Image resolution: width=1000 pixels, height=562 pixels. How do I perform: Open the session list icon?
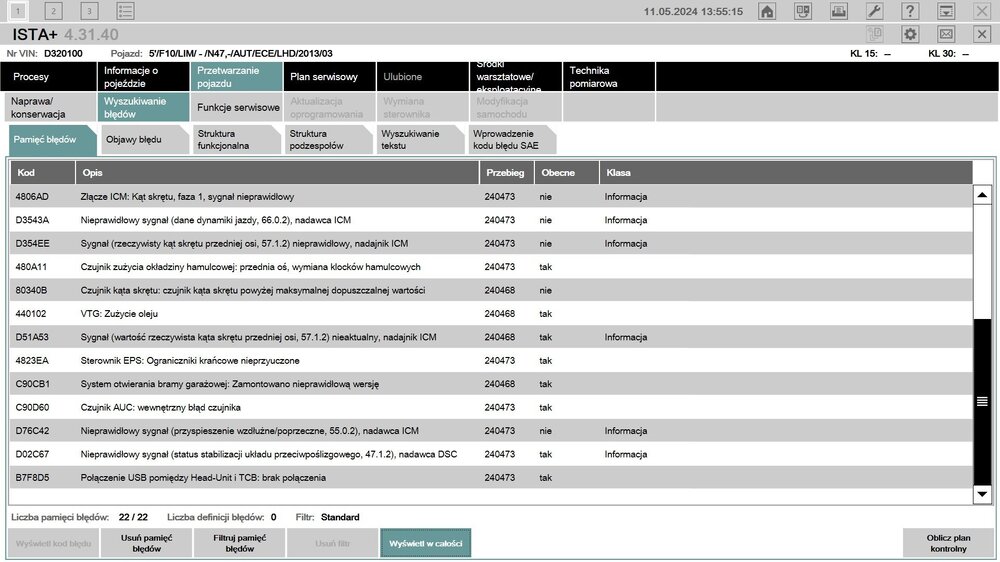coord(126,11)
